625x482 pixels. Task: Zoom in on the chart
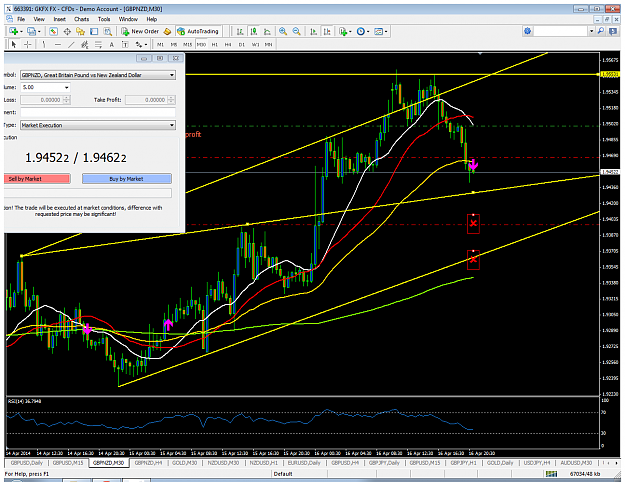coord(283,31)
